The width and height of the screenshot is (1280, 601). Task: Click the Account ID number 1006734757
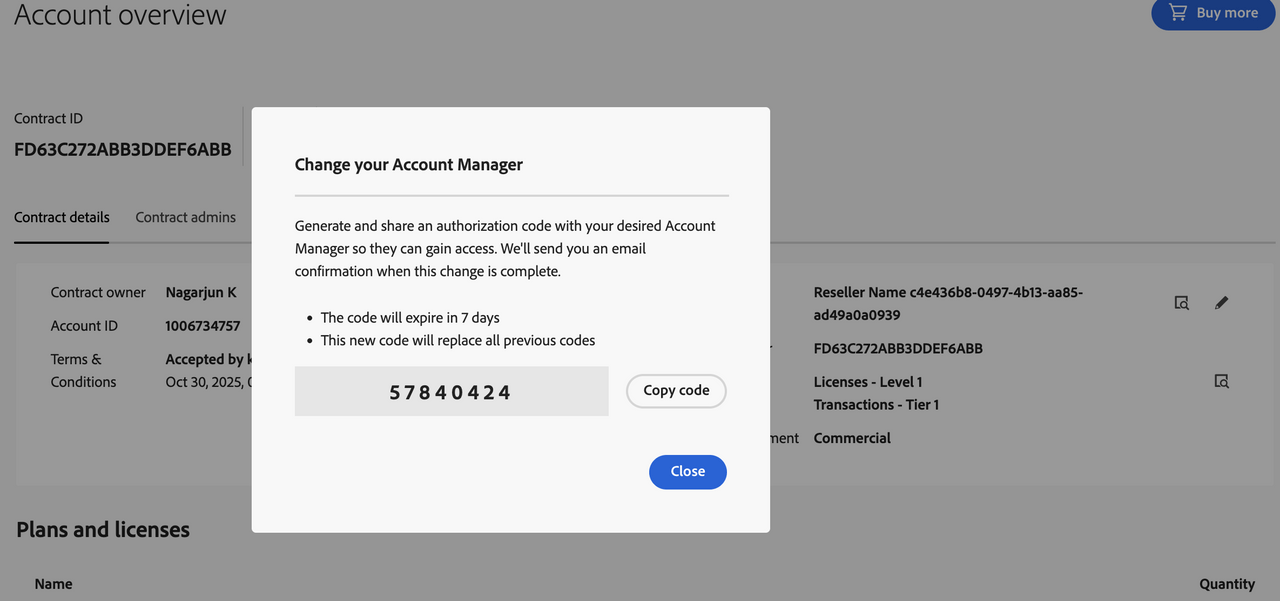(x=203, y=326)
